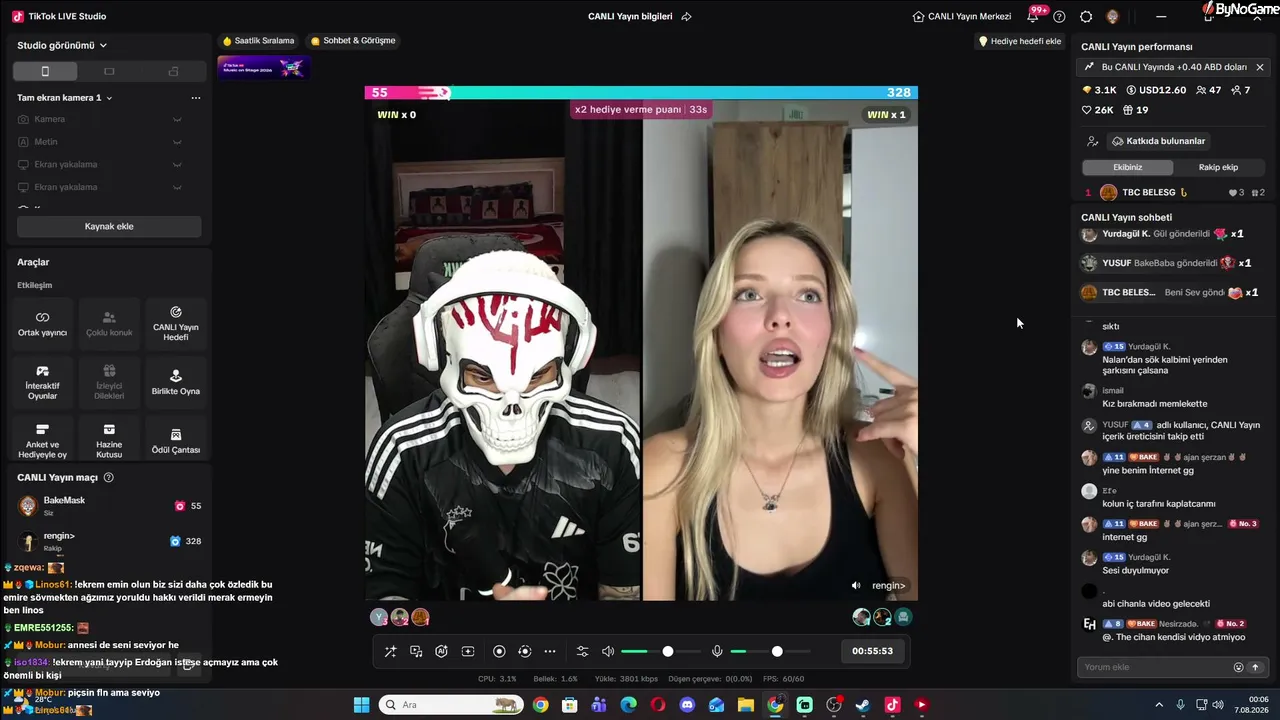The image size is (1280, 720).
Task: Open the audio mixer settings sliders icon
Action: pos(583,651)
